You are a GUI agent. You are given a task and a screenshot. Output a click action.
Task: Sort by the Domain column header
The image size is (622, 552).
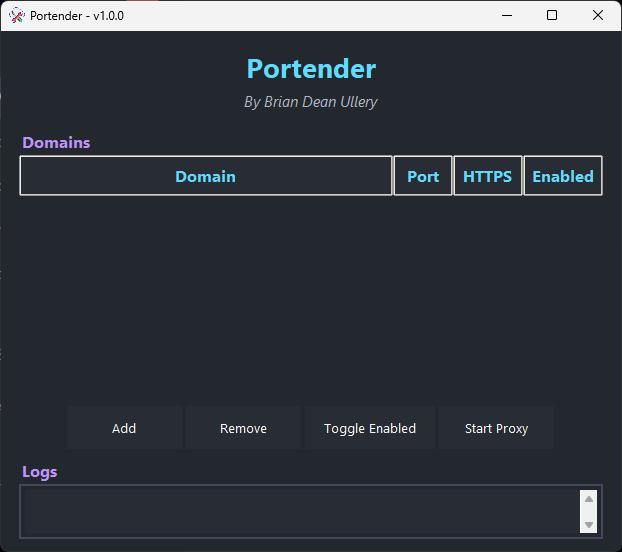205,176
